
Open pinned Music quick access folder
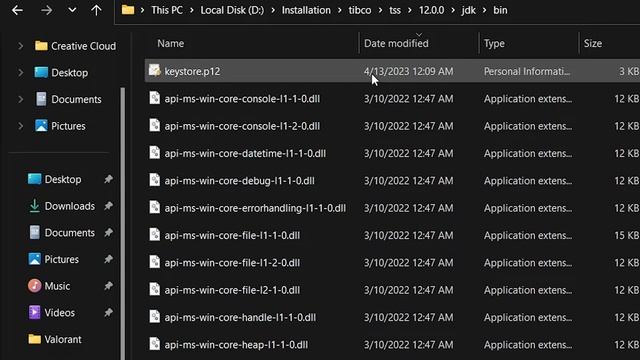pyautogui.click(x=57, y=286)
